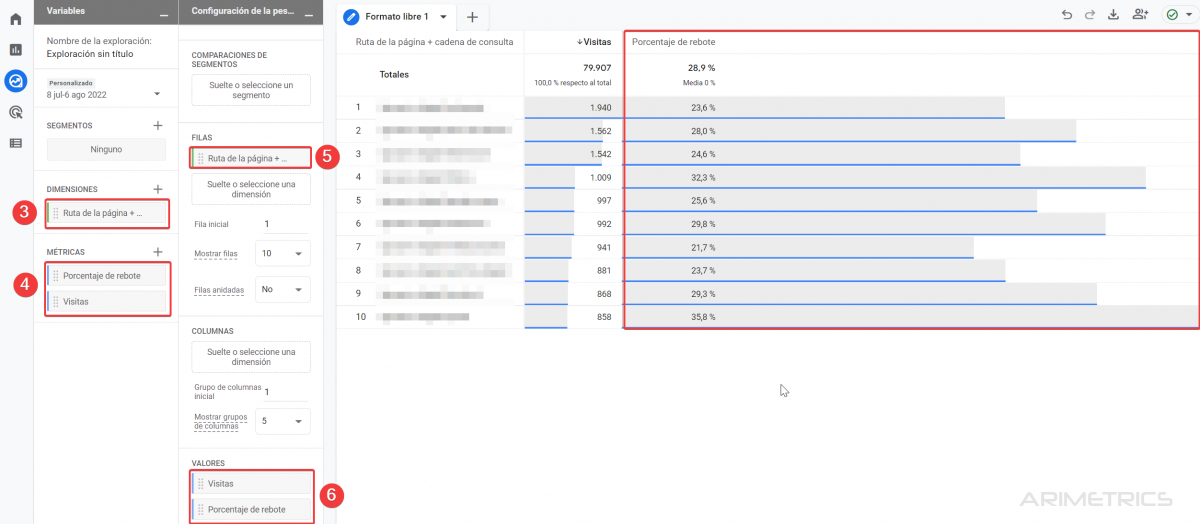This screenshot has width=1200, height=524.
Task: Add a new segment with plus icon
Action: [157, 126]
